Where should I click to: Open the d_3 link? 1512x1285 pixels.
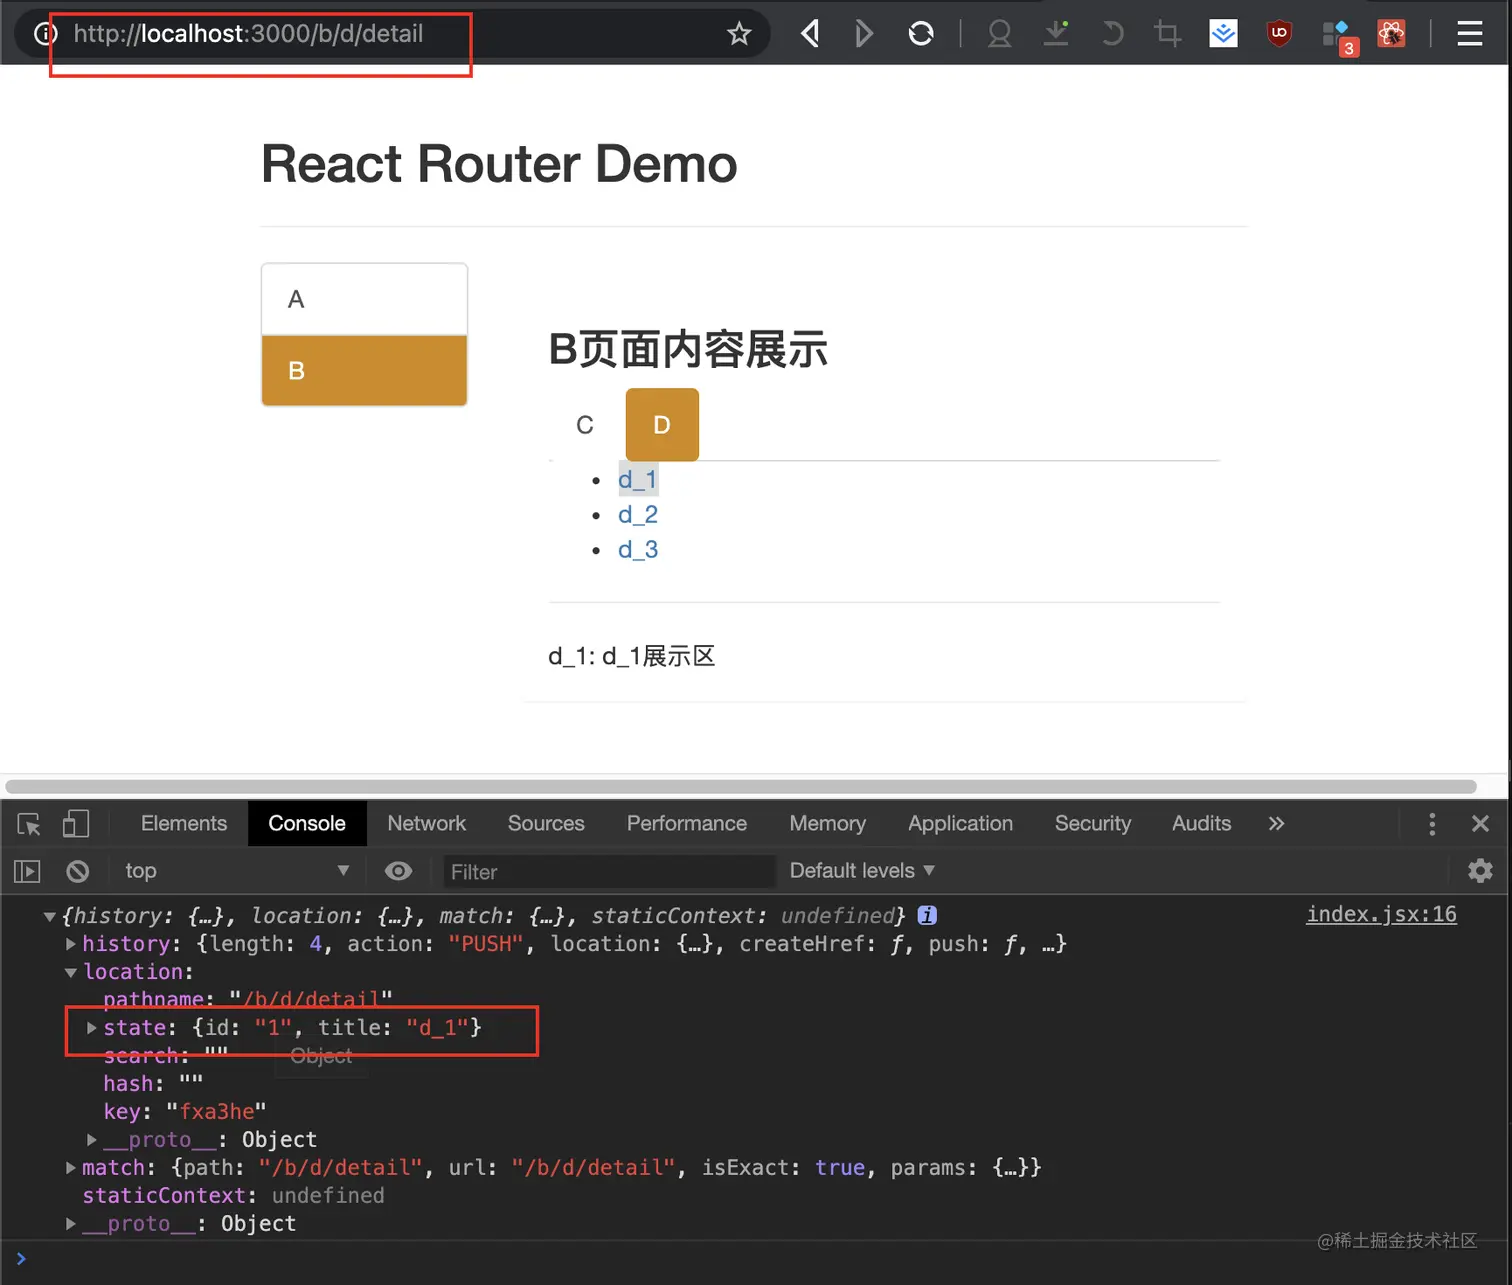[638, 550]
